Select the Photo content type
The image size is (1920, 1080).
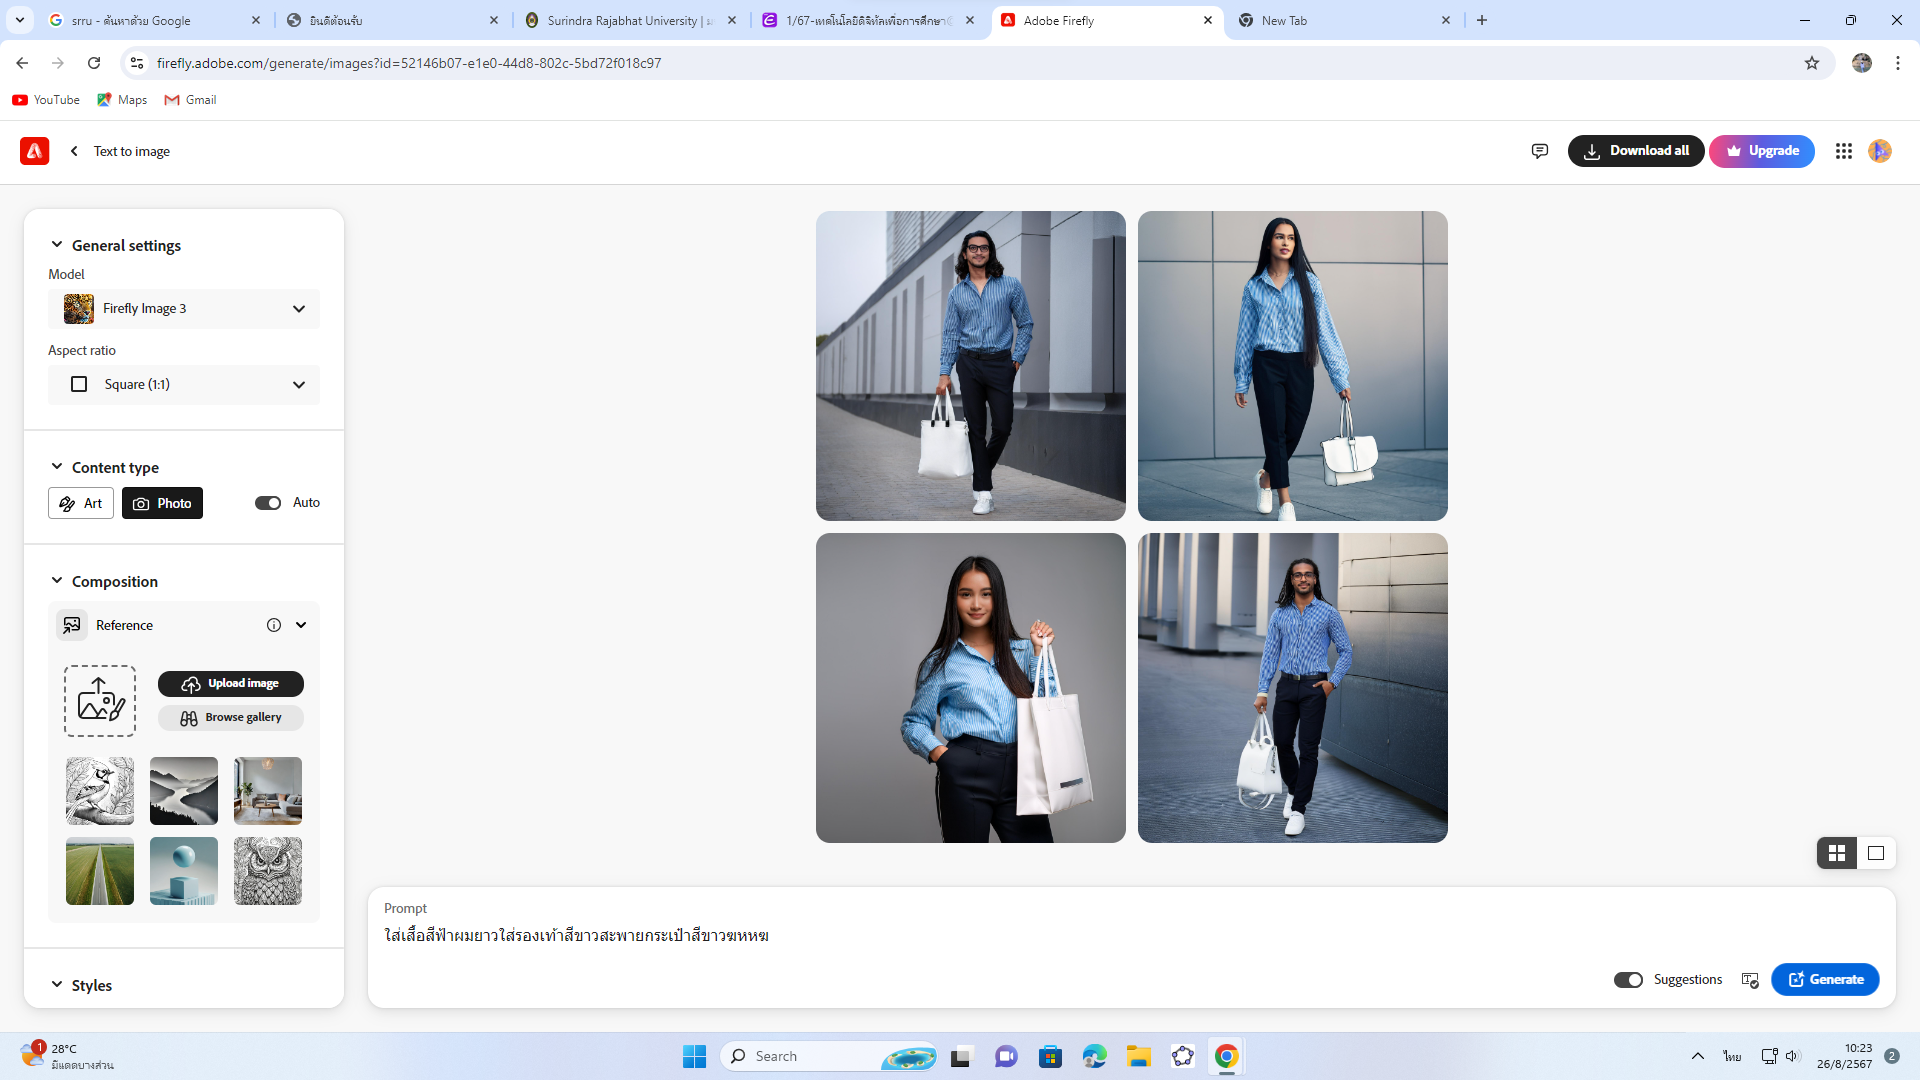[162, 503]
